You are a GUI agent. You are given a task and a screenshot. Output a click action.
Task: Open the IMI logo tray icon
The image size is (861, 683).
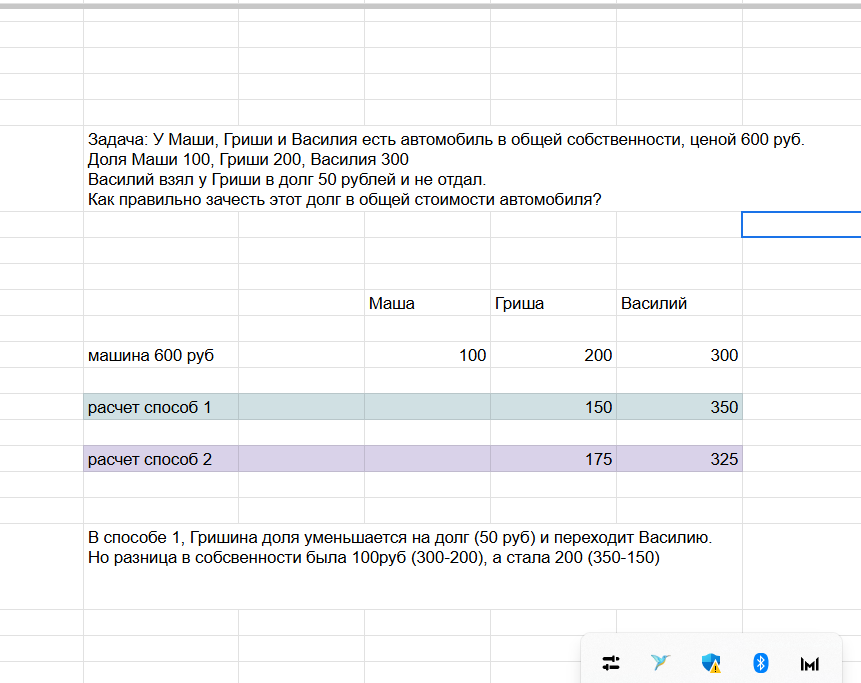[x=810, y=664]
